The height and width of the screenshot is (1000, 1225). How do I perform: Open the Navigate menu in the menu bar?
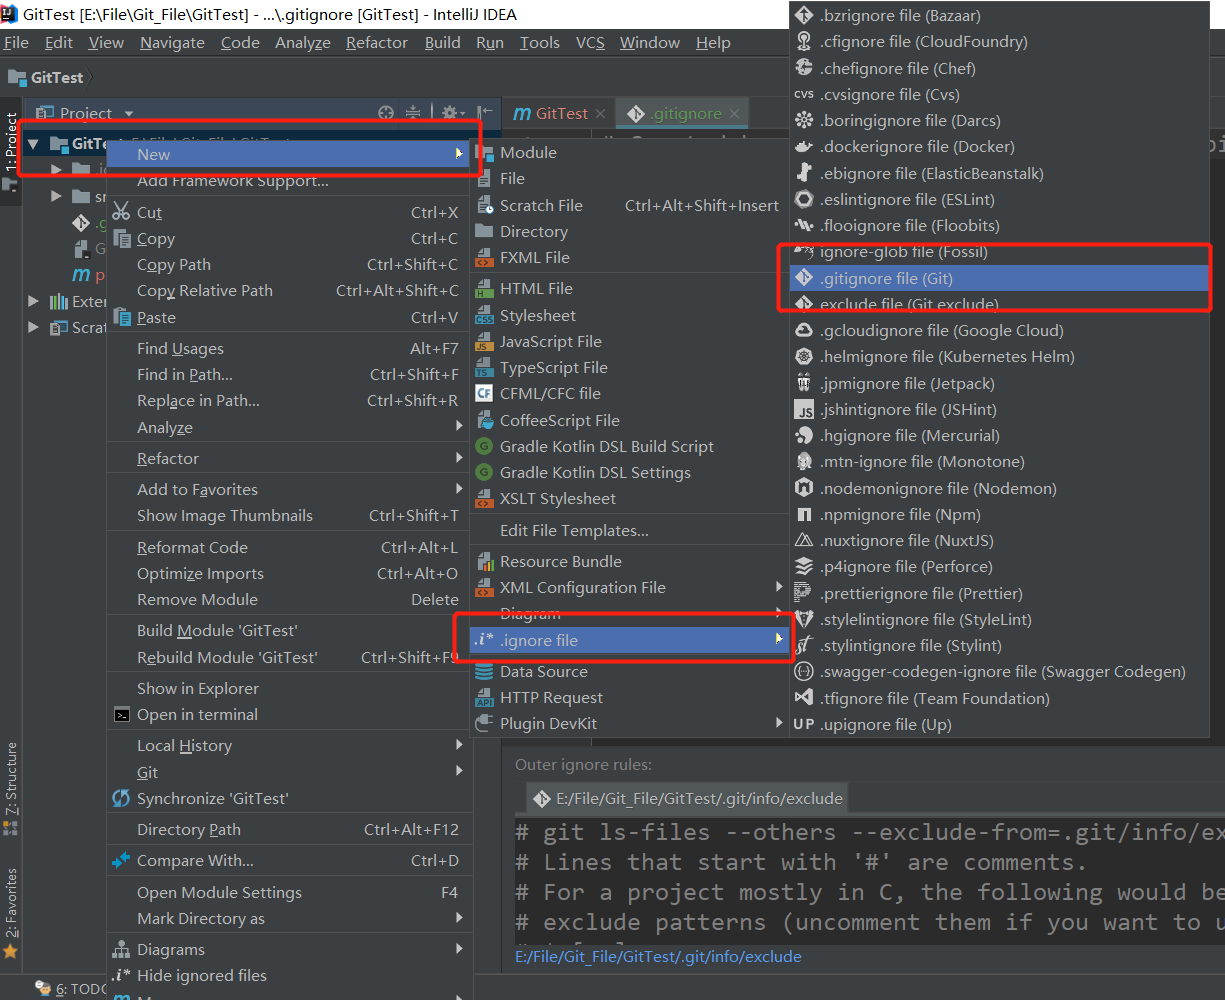[172, 42]
